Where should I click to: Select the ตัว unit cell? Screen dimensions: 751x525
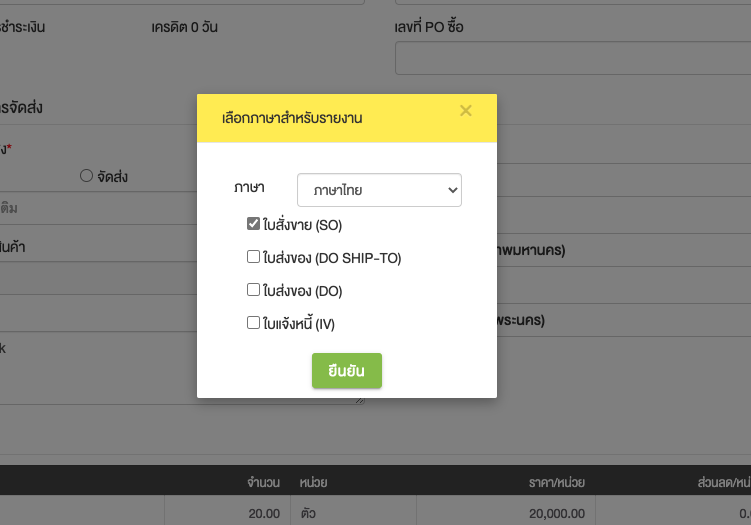(x=308, y=513)
